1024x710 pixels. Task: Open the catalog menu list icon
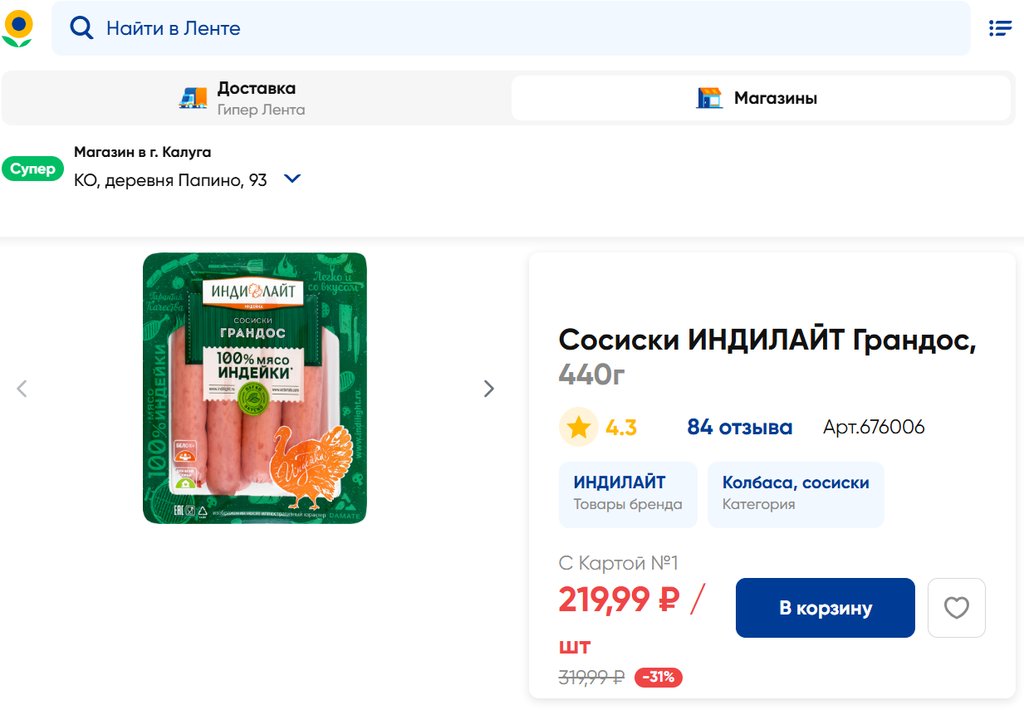tap(1000, 28)
